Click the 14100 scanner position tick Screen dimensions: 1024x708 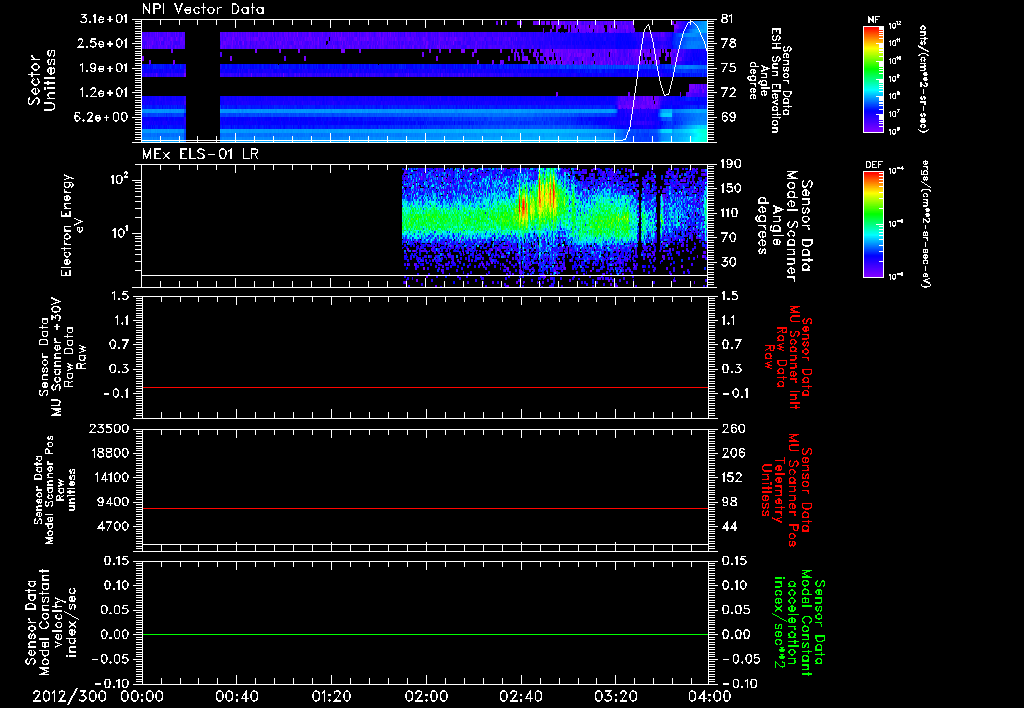click(x=109, y=477)
